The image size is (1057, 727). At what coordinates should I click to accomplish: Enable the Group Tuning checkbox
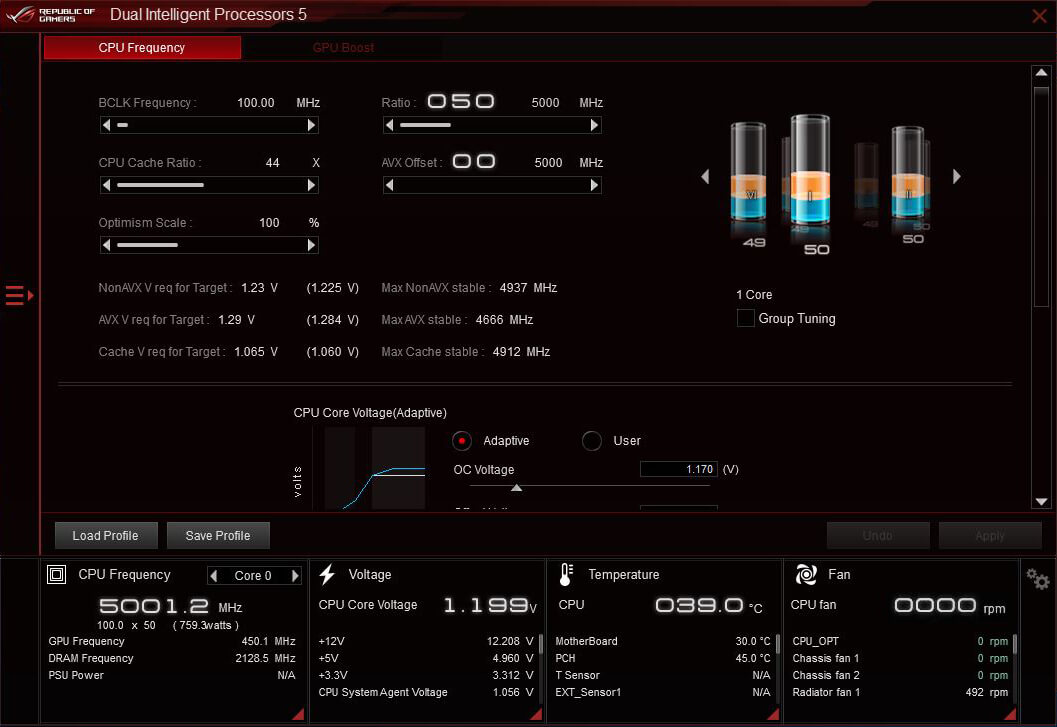pos(745,318)
